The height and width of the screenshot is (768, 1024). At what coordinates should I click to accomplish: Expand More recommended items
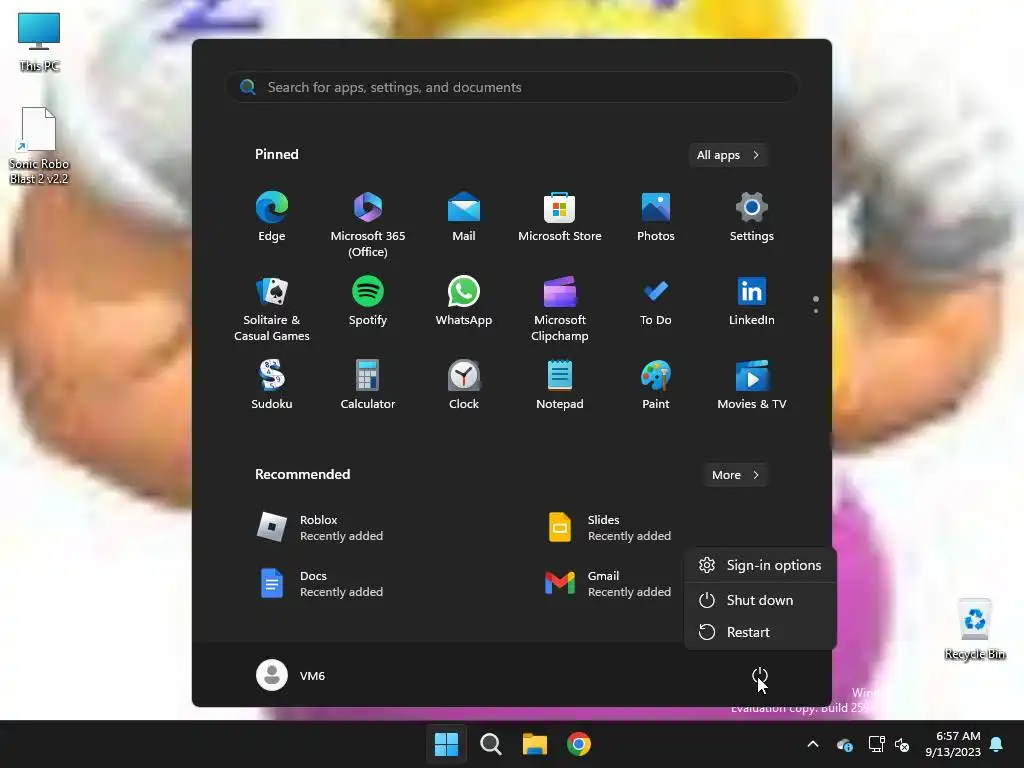pos(735,475)
